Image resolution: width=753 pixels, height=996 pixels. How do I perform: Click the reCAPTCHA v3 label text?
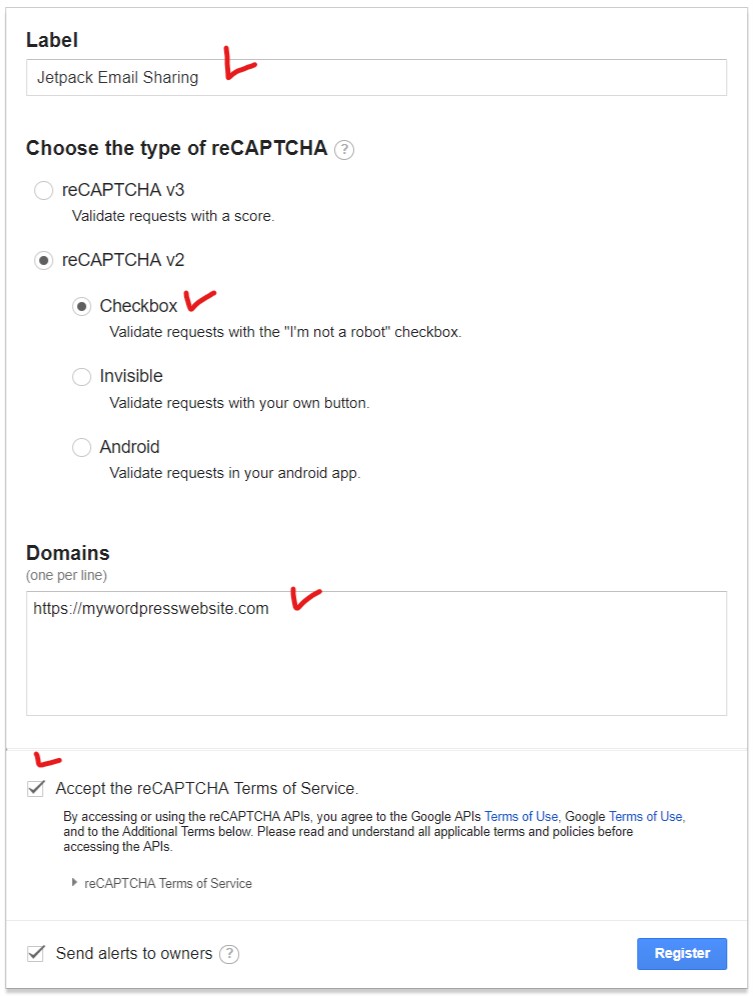pyautogui.click(x=123, y=190)
